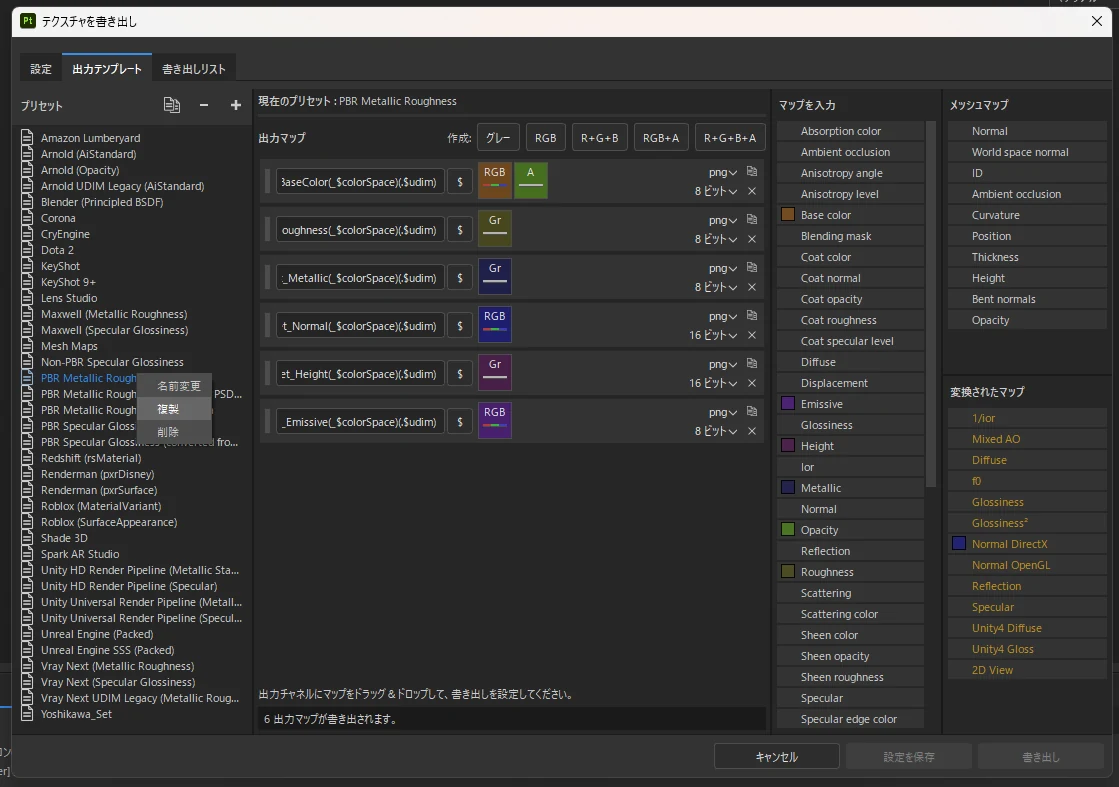Create a グレー output map
The width and height of the screenshot is (1119, 787).
click(x=498, y=137)
